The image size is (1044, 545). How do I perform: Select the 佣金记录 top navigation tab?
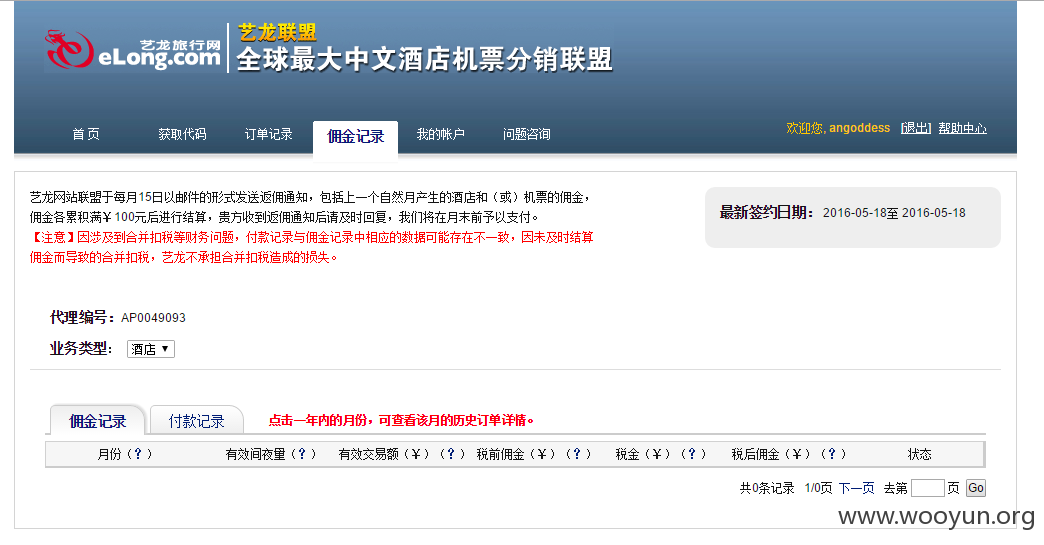pyautogui.click(x=356, y=137)
